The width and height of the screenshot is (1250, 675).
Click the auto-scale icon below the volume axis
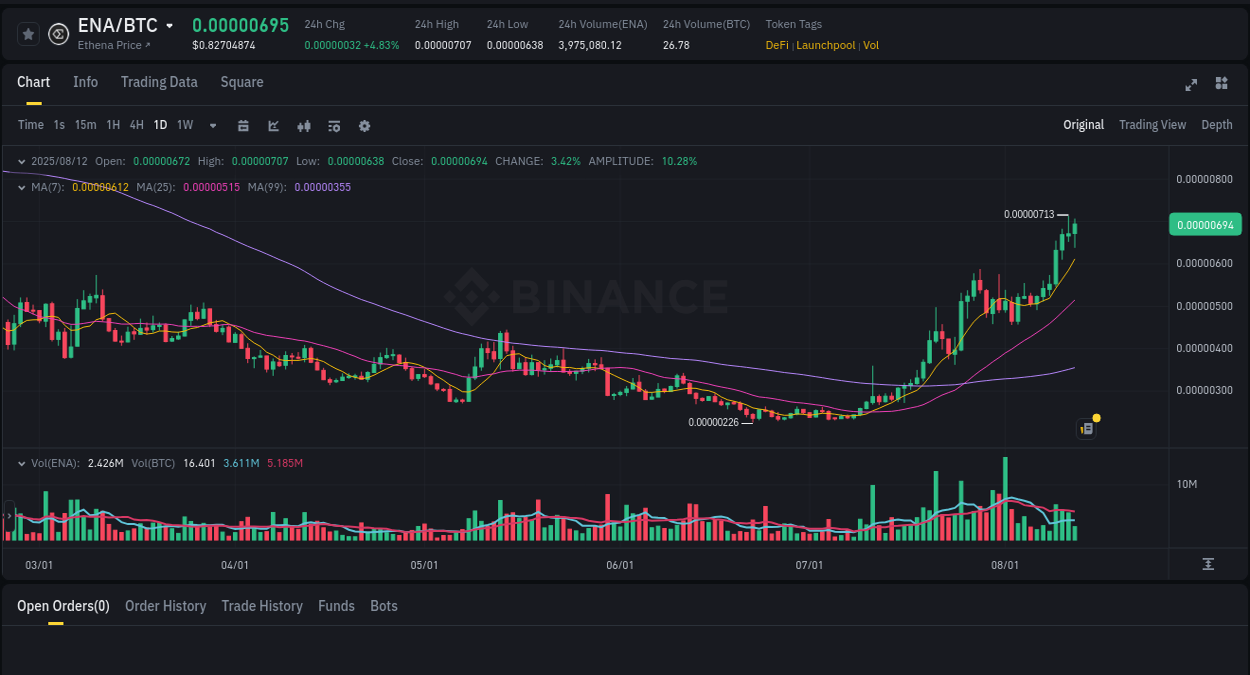(x=1208, y=564)
